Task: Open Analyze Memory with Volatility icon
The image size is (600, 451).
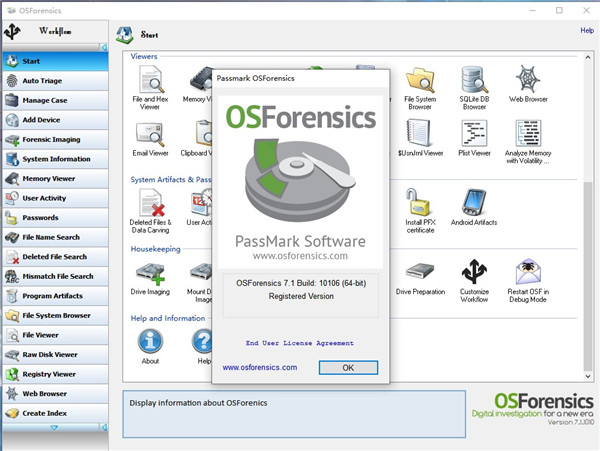Action: 528,134
